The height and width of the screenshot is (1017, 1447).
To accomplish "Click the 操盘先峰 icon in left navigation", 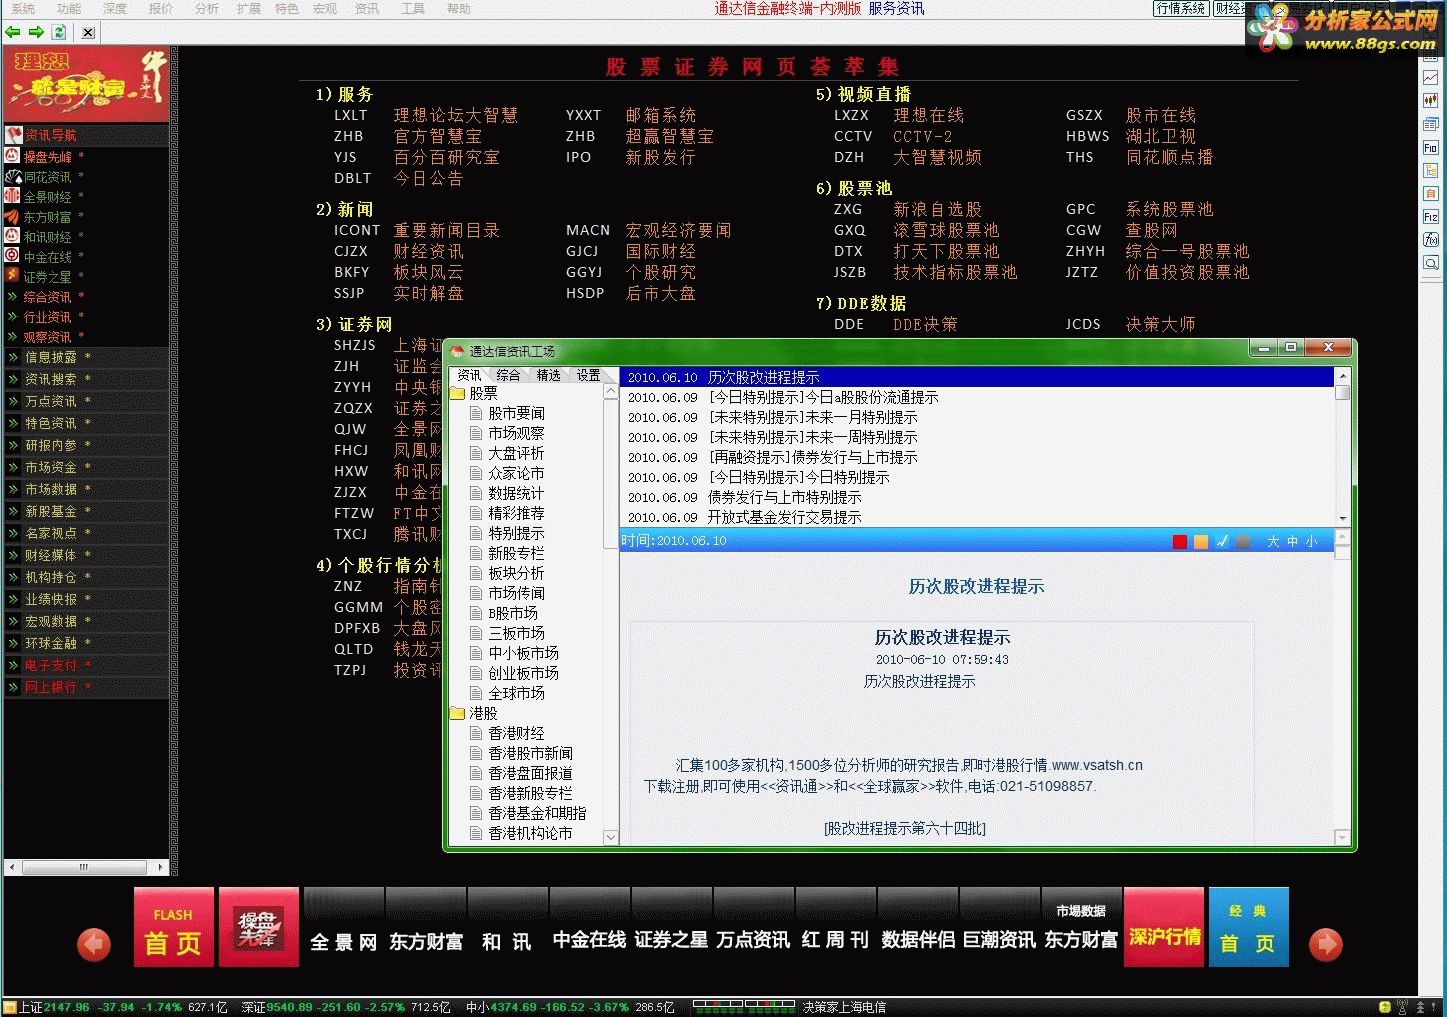I will tap(12, 156).
